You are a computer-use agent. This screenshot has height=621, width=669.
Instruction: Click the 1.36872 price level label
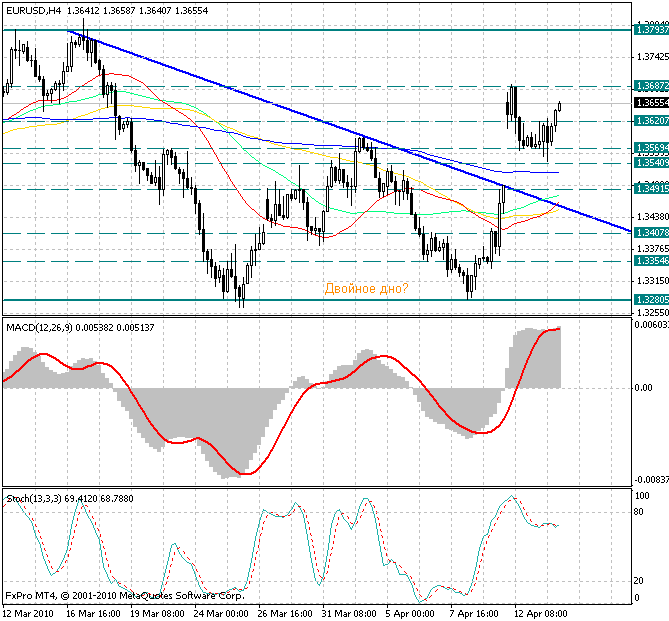[x=652, y=86]
